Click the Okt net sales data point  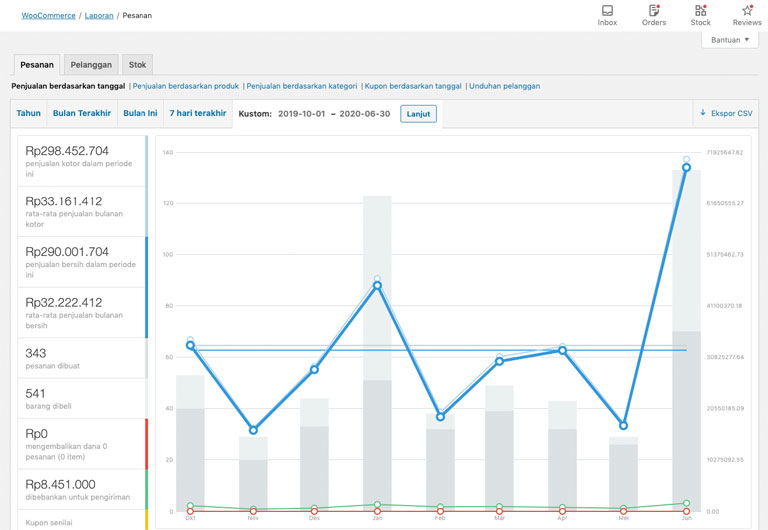pos(191,345)
